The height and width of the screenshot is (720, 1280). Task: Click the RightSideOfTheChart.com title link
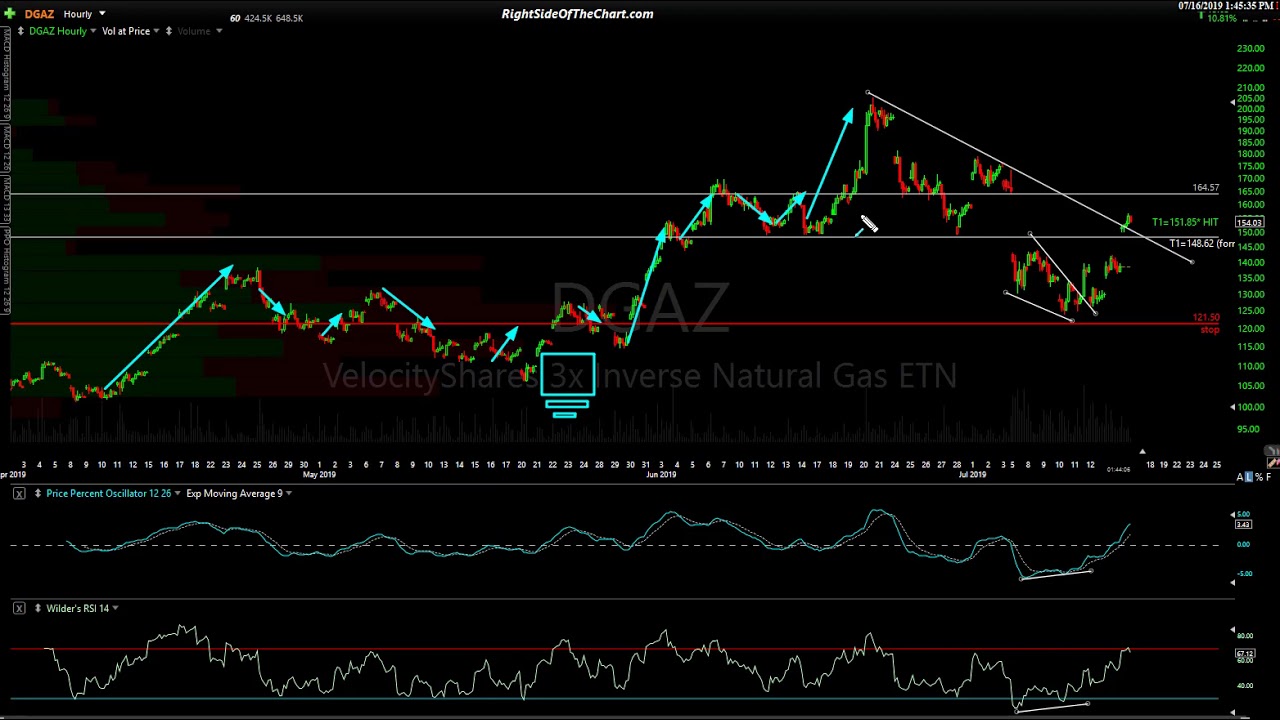(577, 14)
